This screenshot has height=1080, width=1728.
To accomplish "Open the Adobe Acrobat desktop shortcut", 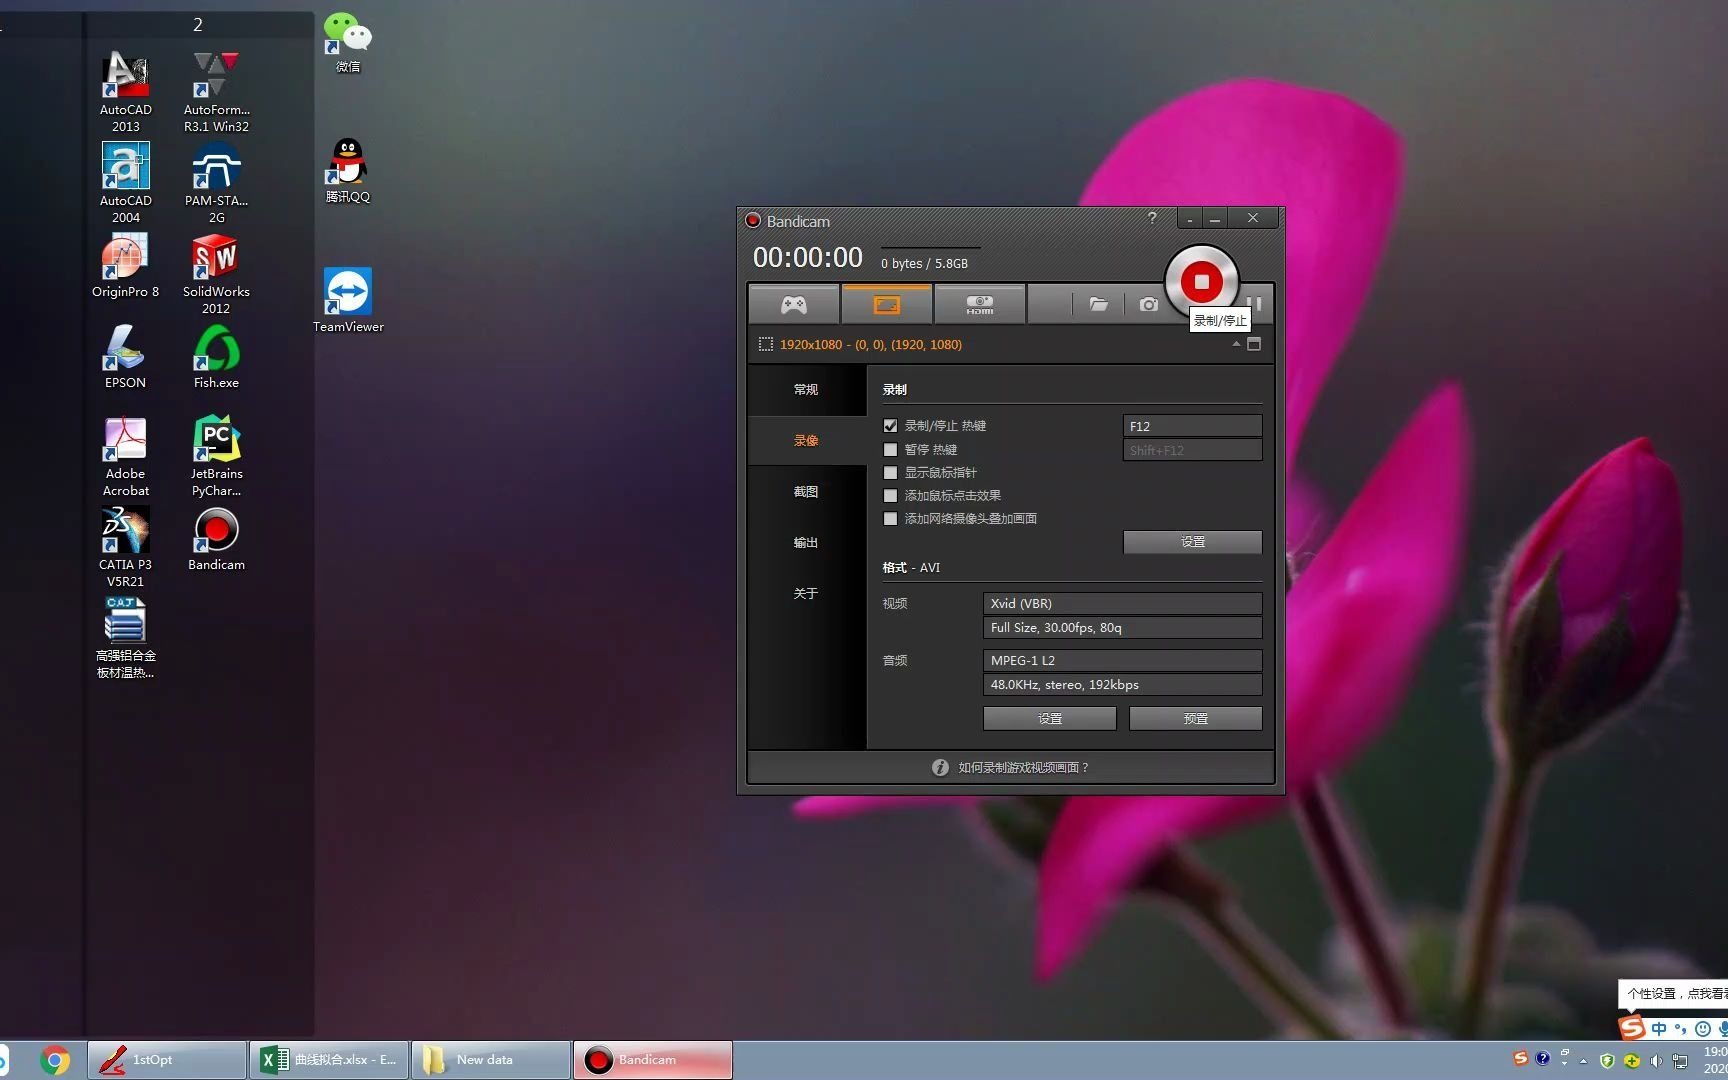I will tap(126, 456).
